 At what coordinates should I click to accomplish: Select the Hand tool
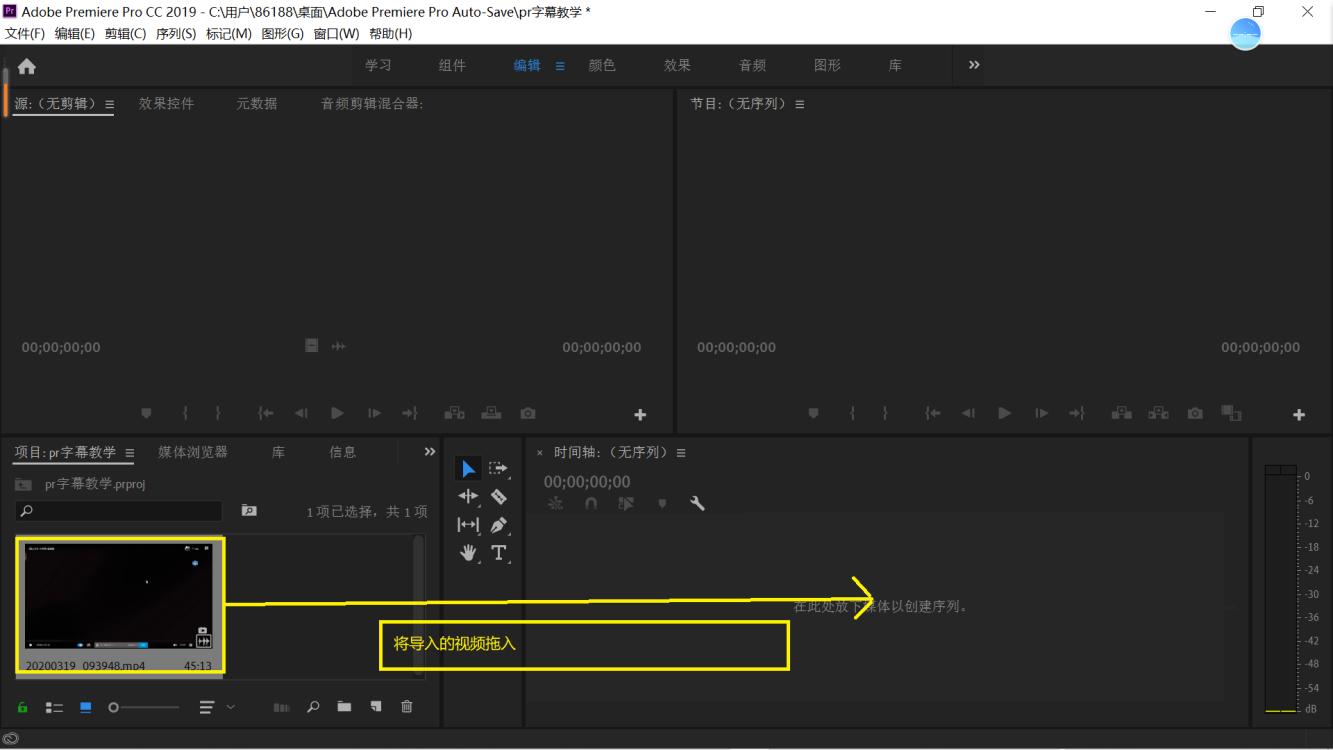(x=467, y=552)
